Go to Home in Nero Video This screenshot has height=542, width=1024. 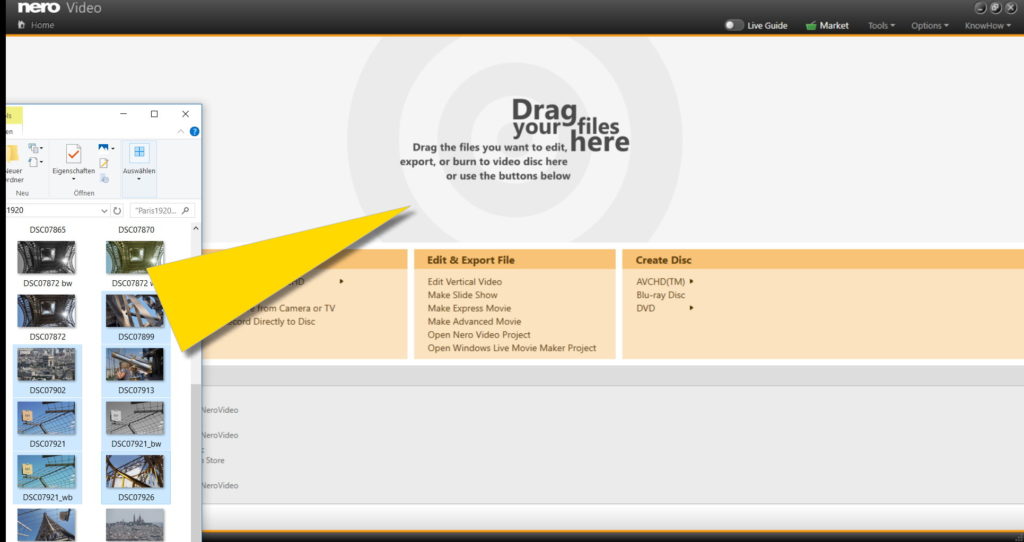tap(36, 25)
